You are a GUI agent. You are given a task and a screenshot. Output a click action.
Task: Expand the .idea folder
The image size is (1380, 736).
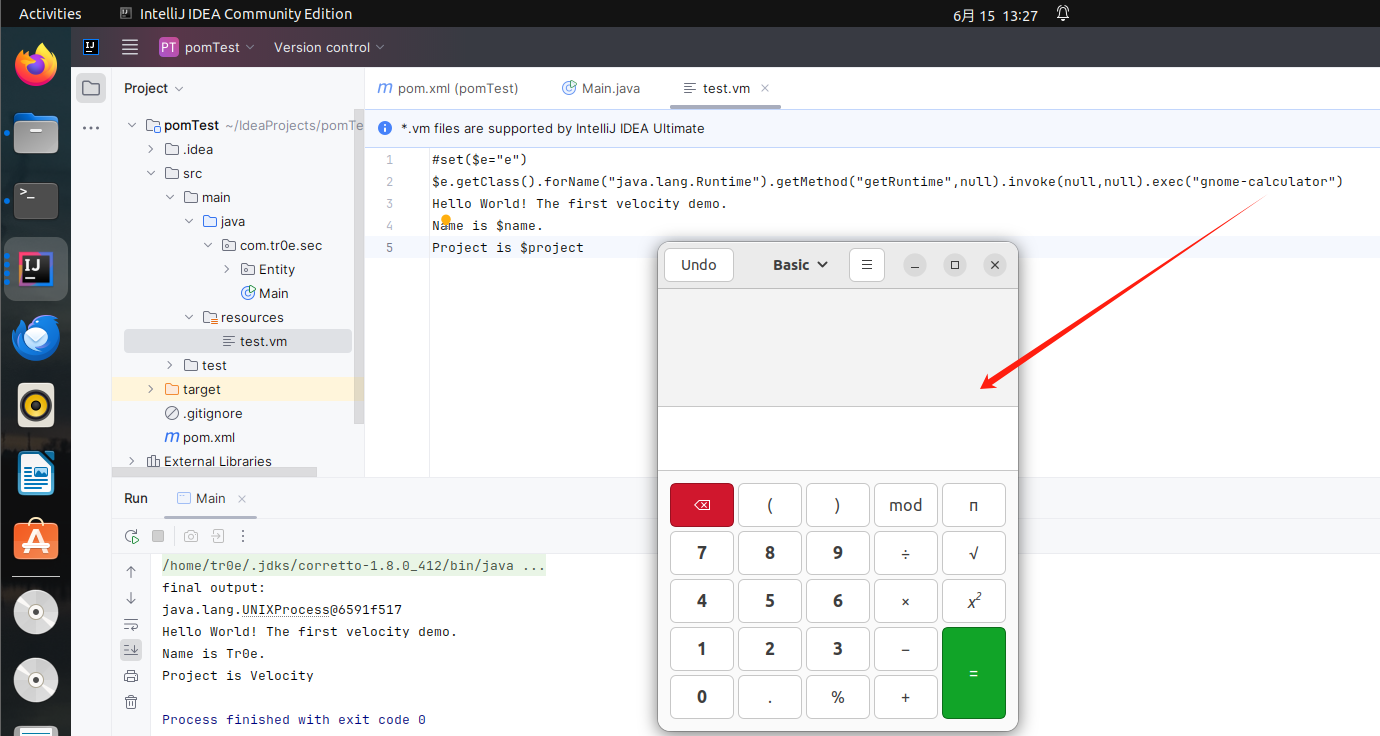point(151,149)
